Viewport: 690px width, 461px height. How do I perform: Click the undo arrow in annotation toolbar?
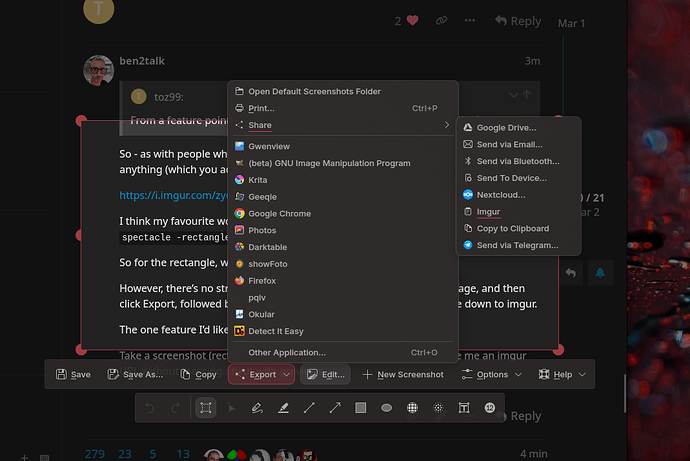(x=150, y=408)
